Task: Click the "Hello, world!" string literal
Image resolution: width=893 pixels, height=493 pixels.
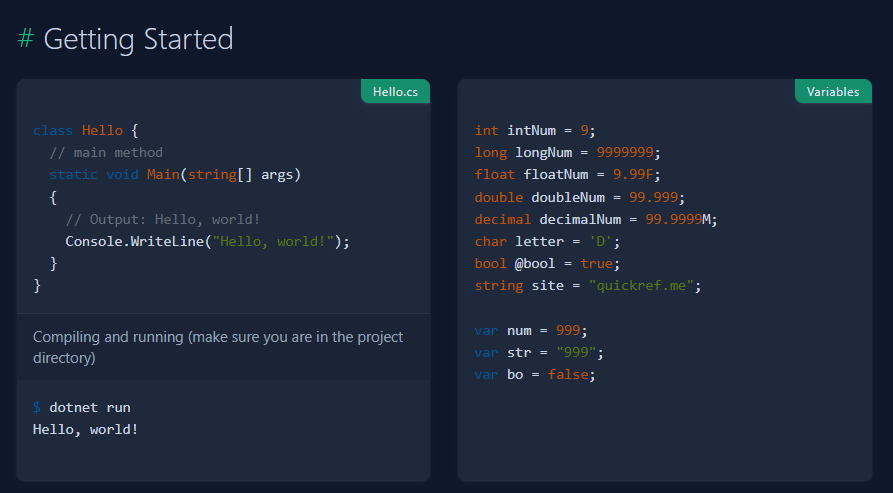Action: [273, 241]
